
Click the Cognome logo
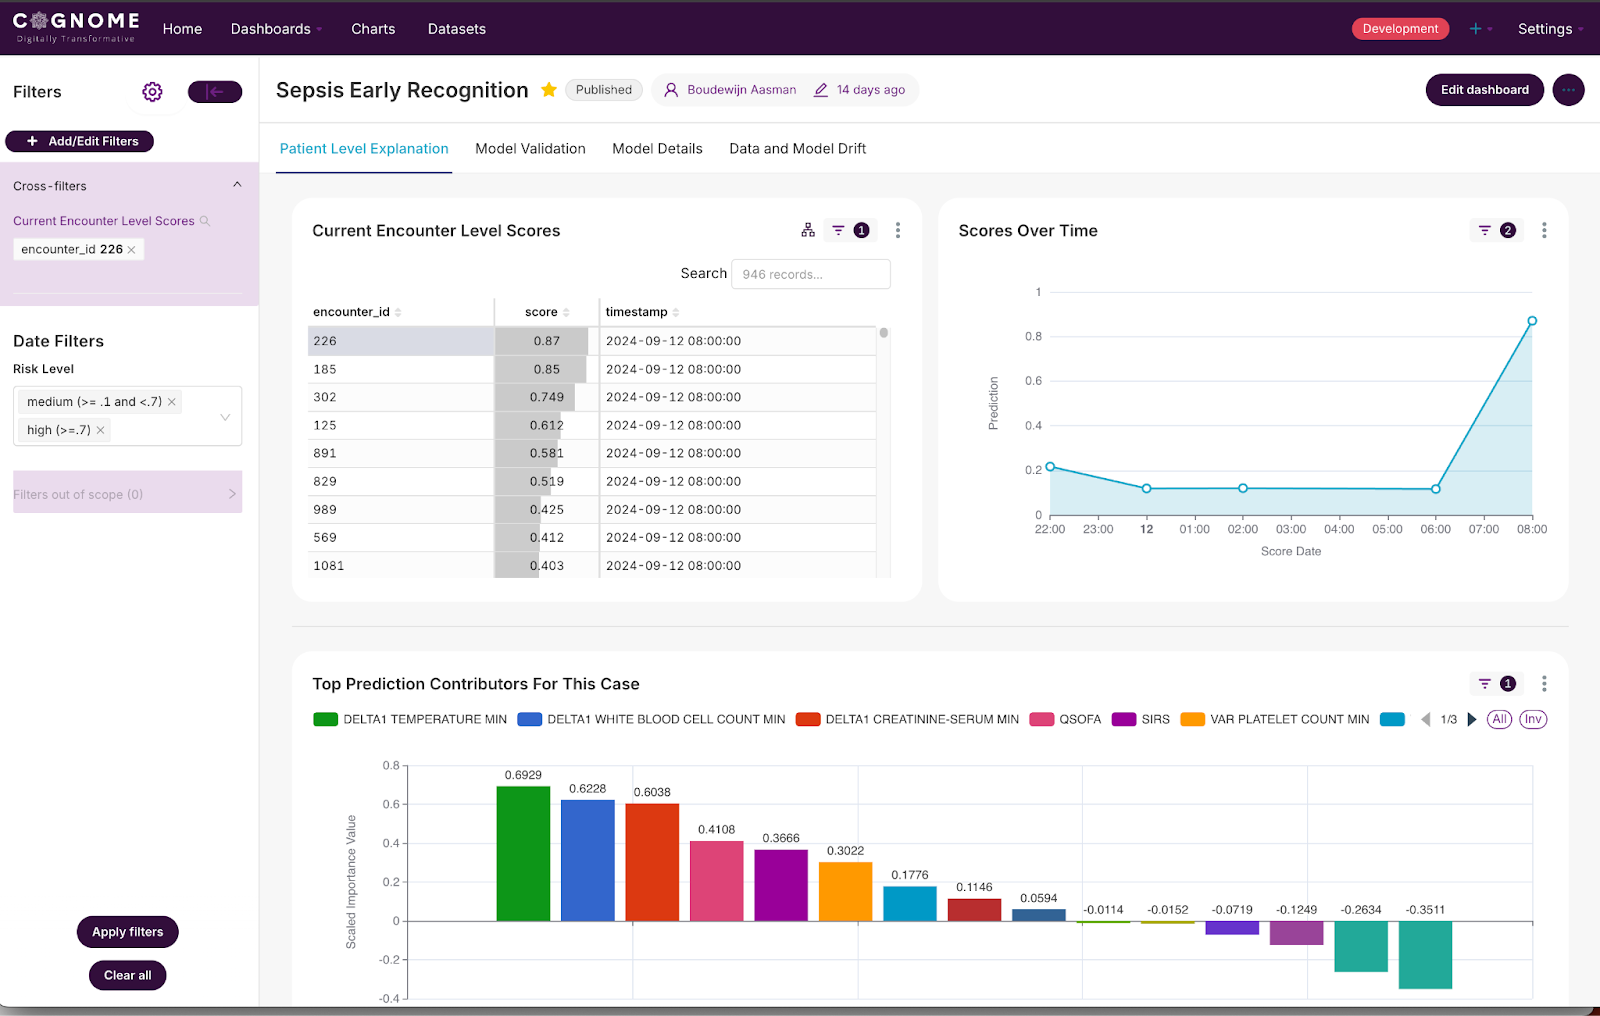[x=76, y=27]
